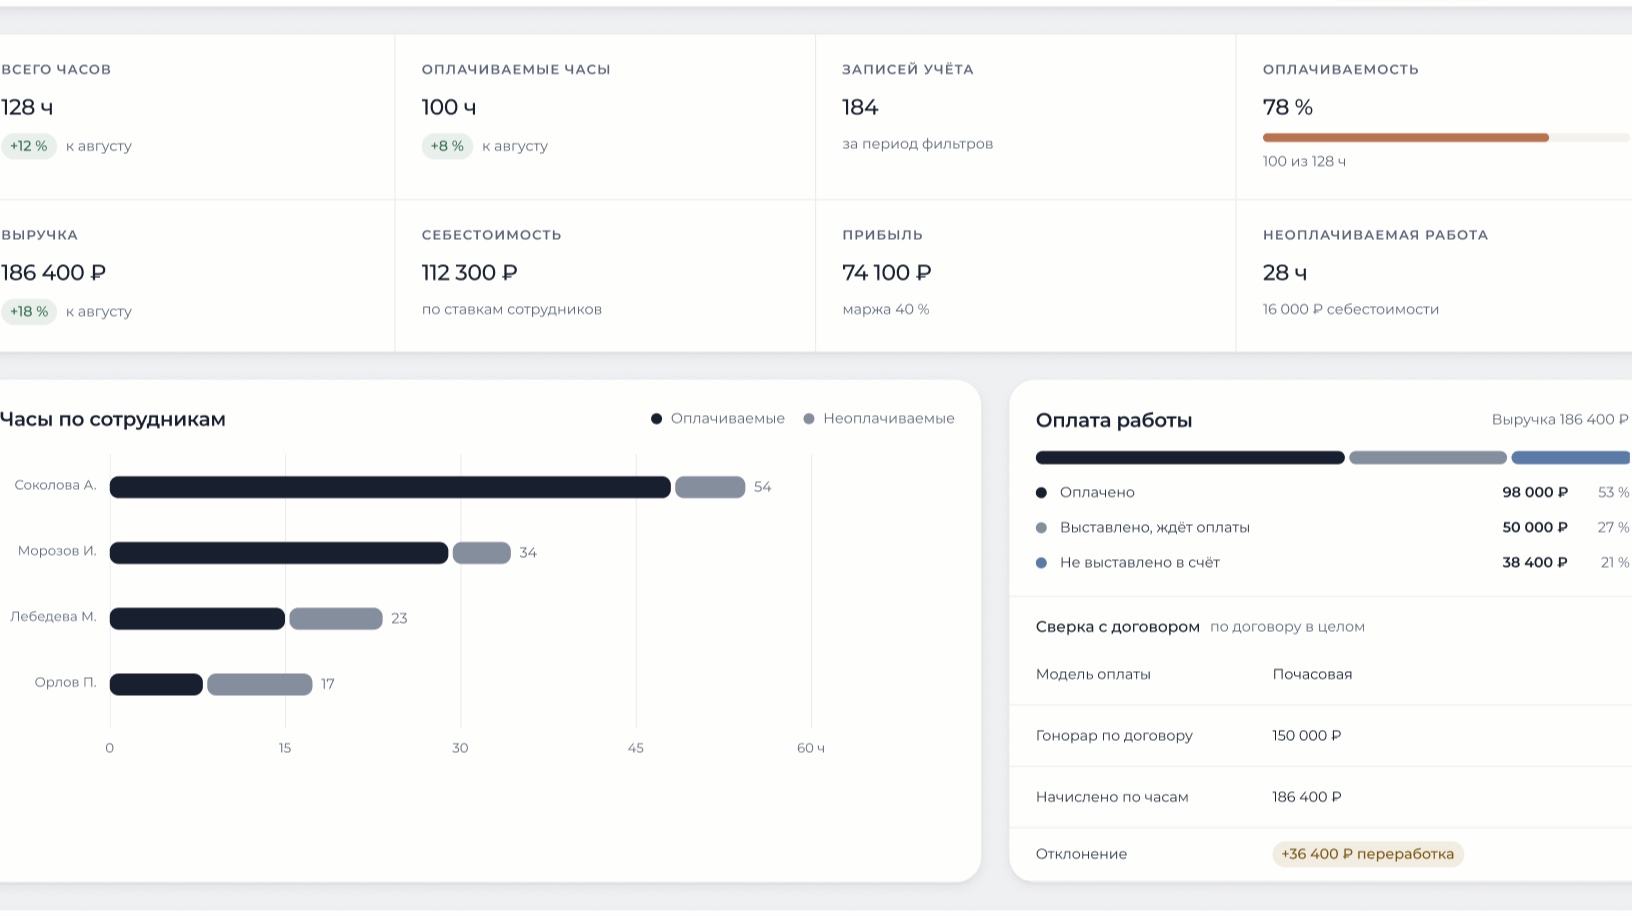Select Орлов П. gray non-billable bar
Viewport: 1632px width, 916px height.
pos(260,684)
